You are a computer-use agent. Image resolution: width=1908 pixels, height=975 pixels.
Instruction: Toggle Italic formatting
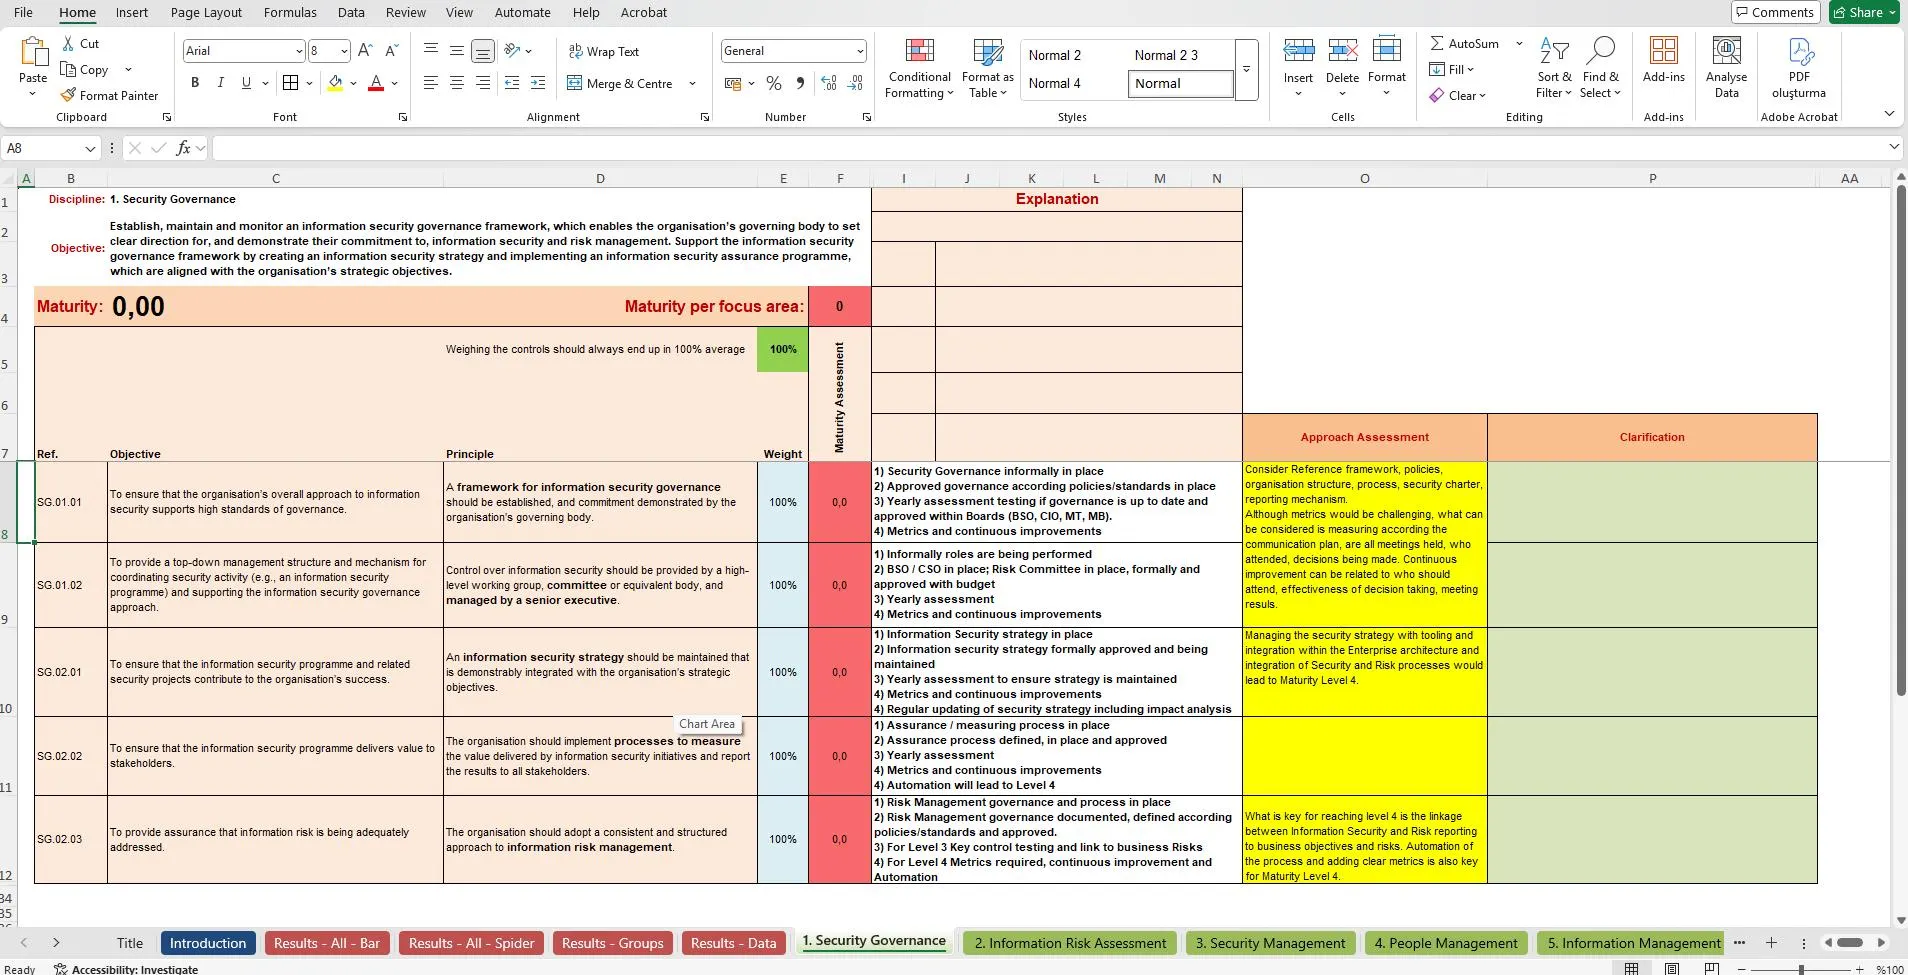220,83
